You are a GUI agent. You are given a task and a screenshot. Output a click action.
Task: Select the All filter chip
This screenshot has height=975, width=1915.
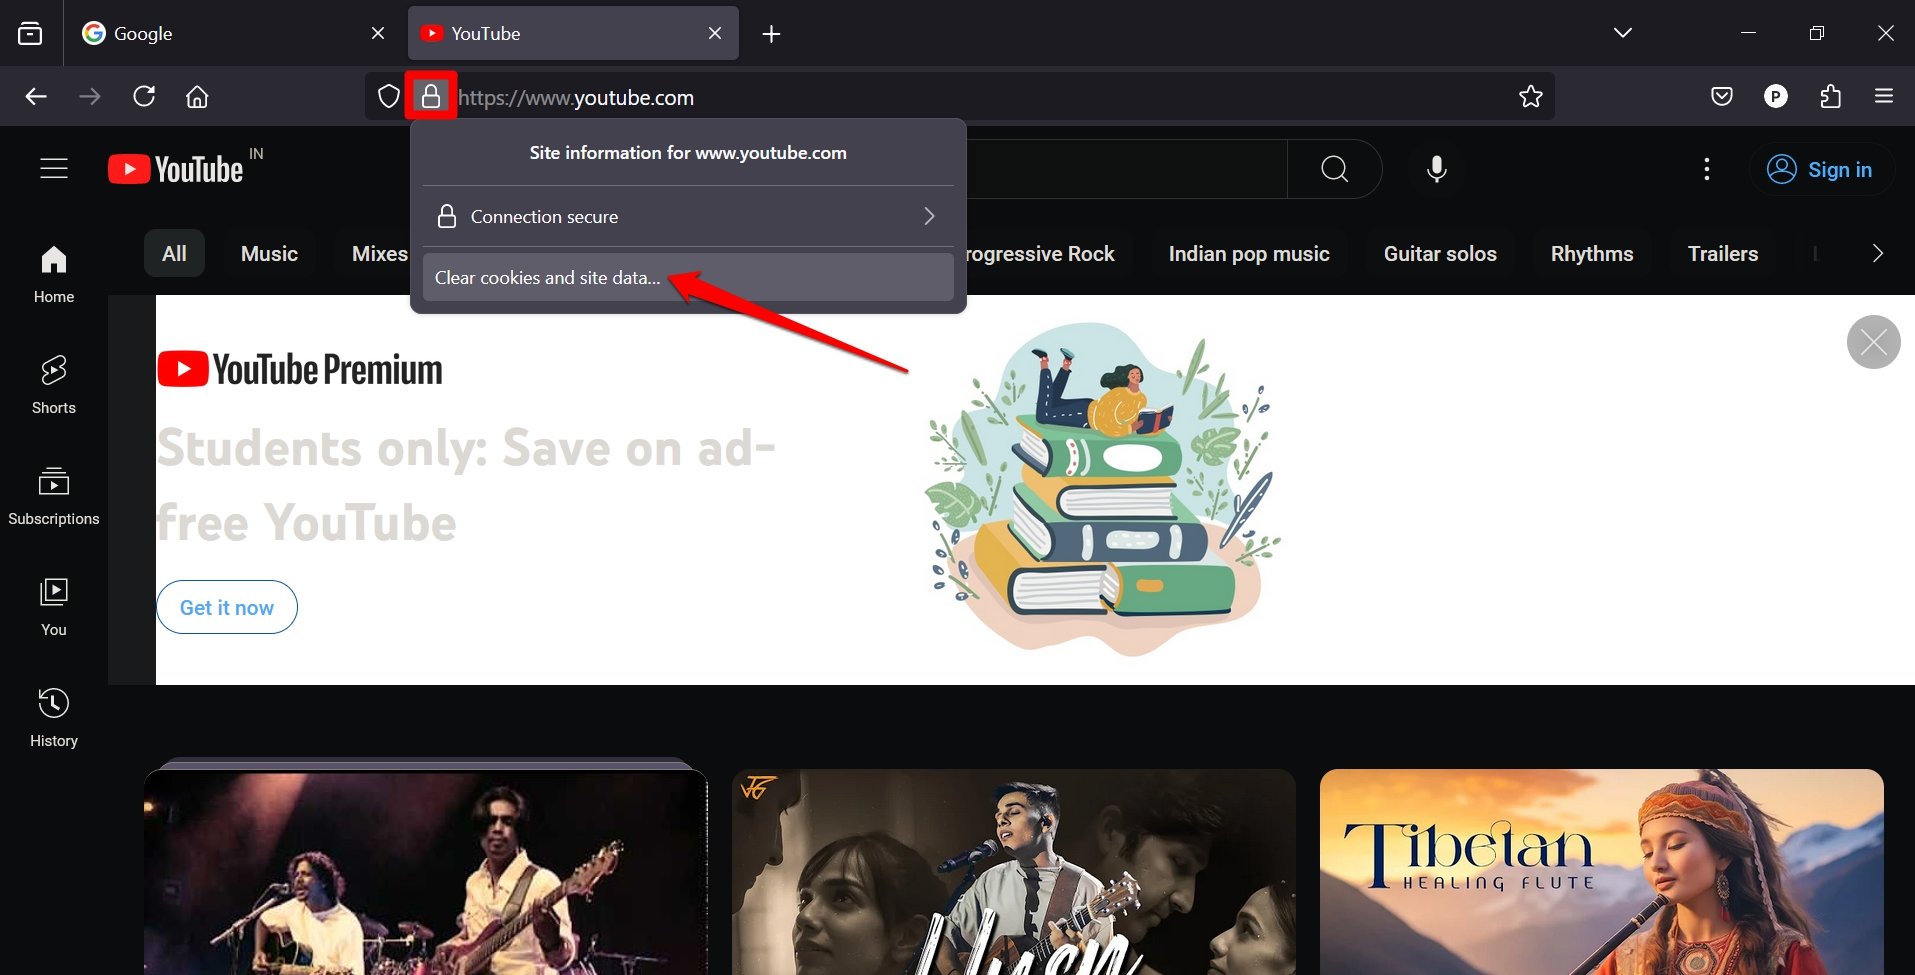coord(174,254)
